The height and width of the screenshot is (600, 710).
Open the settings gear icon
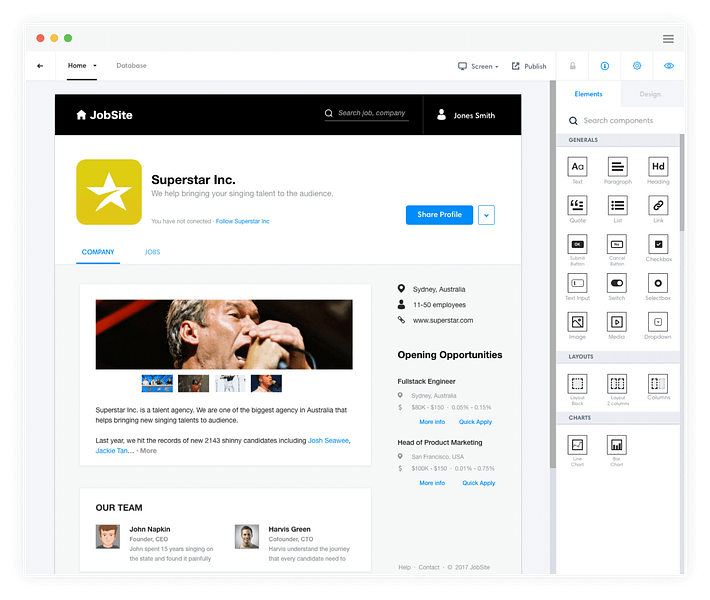pos(637,66)
